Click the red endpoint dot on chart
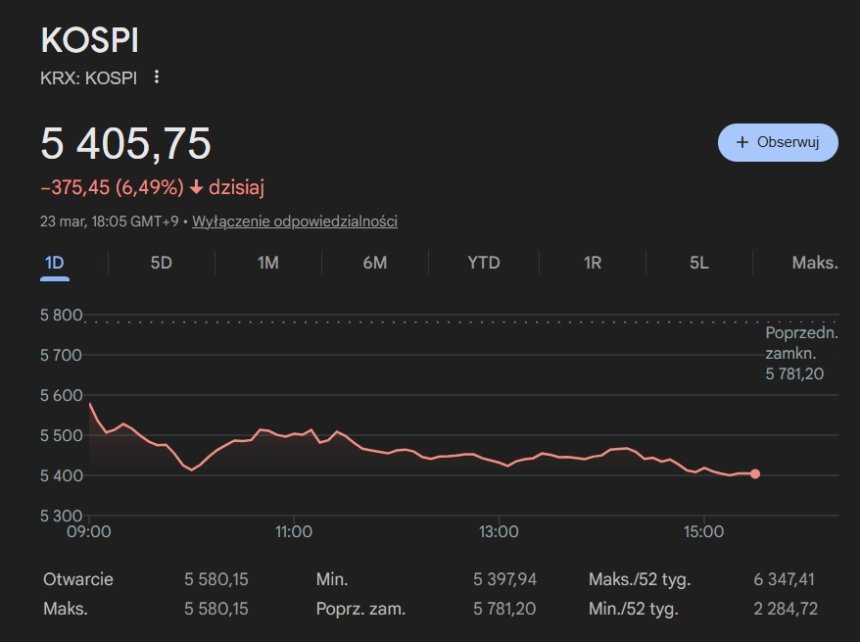Screen dimensions: 860x642 (754, 474)
